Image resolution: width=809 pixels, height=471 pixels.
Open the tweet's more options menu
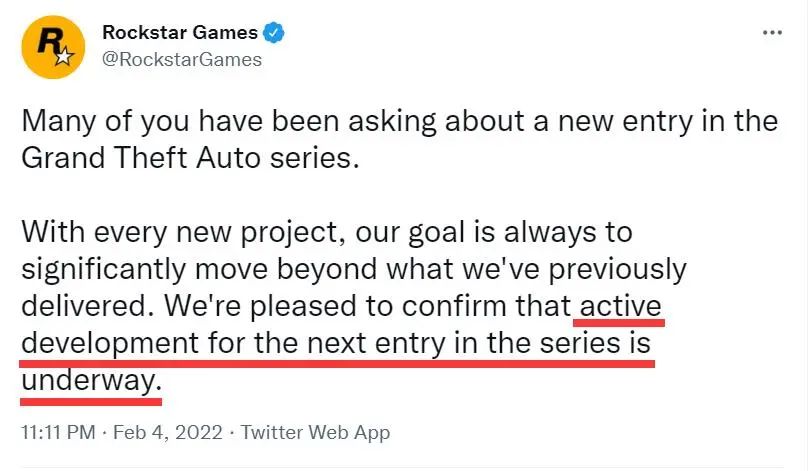click(x=772, y=33)
